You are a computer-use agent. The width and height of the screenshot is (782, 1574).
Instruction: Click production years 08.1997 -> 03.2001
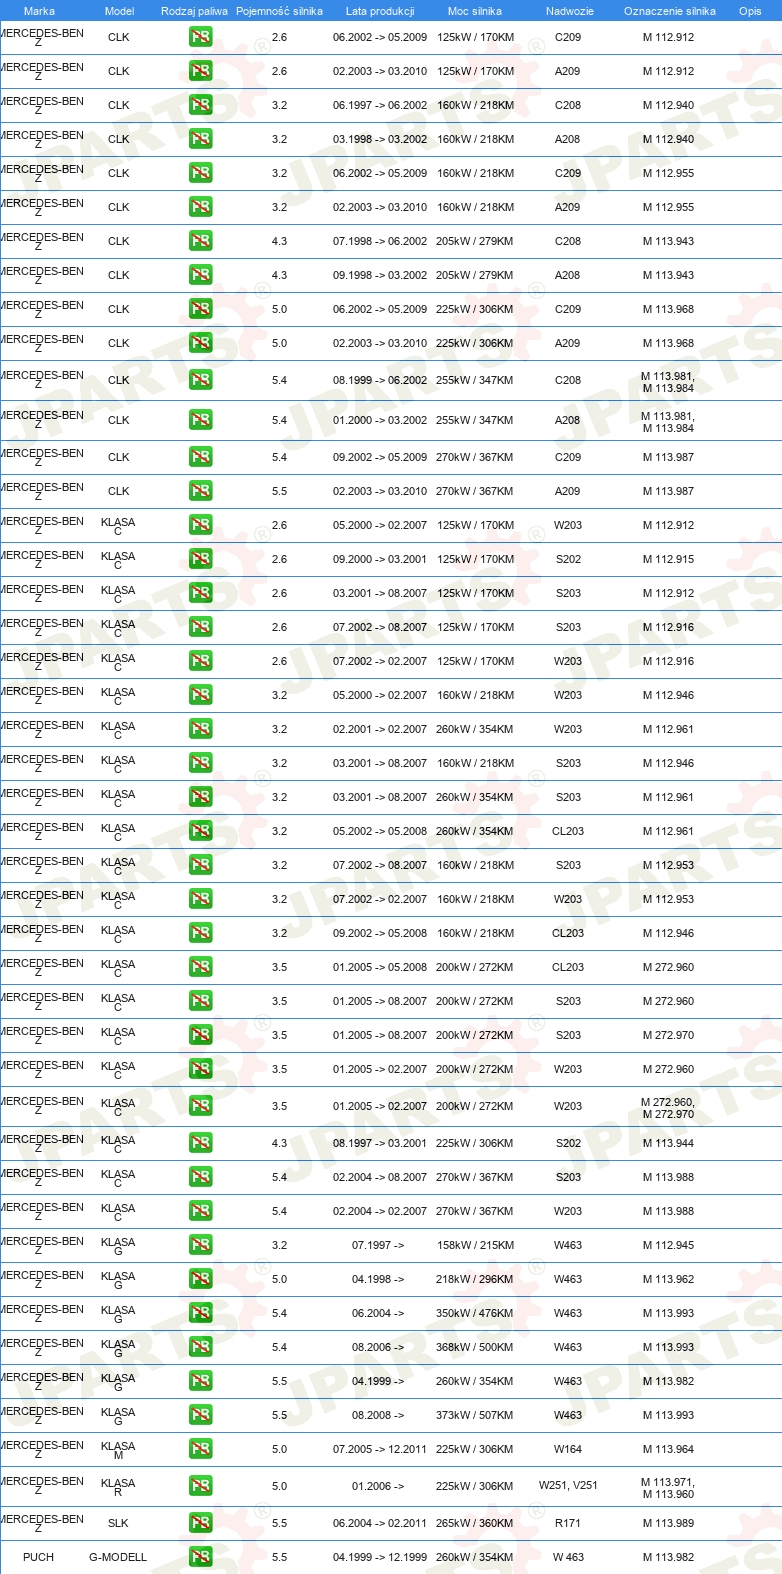[x=380, y=1144]
